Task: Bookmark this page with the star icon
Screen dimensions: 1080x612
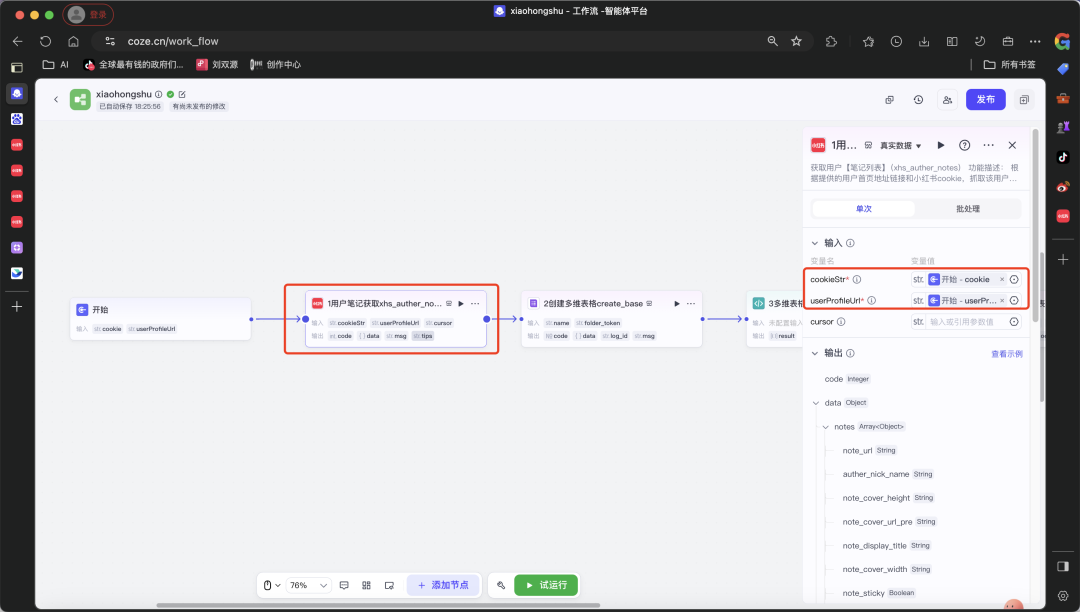Action: coord(796,41)
